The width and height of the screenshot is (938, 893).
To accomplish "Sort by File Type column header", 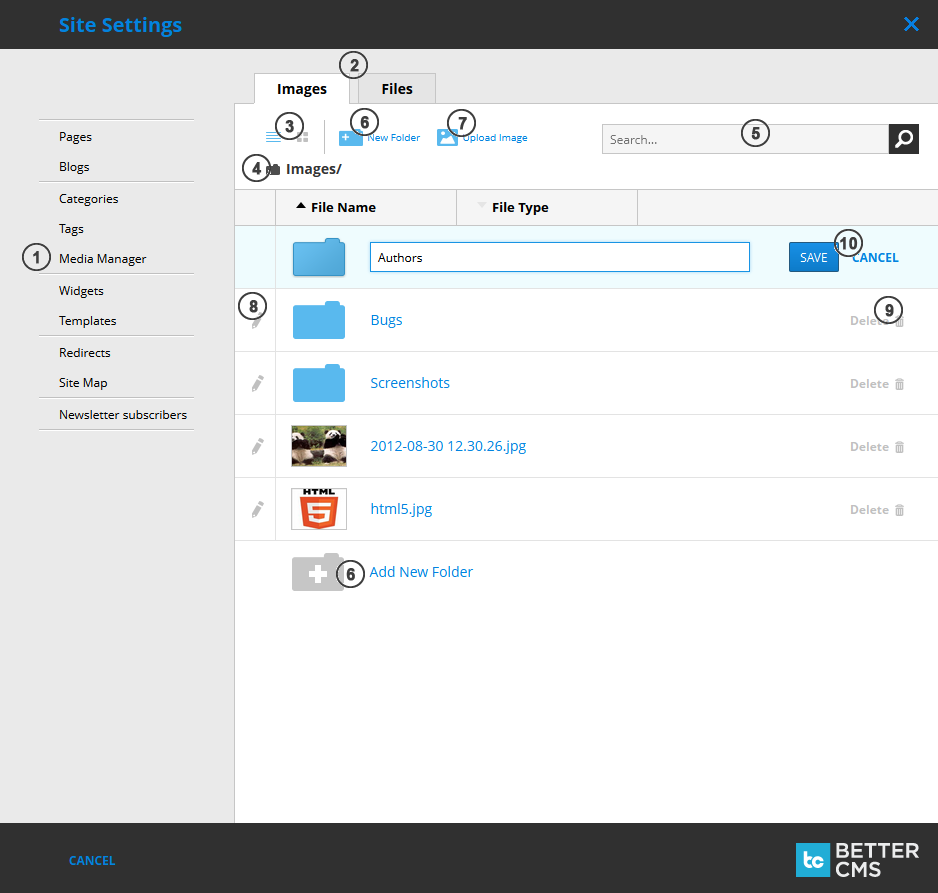I will point(520,208).
